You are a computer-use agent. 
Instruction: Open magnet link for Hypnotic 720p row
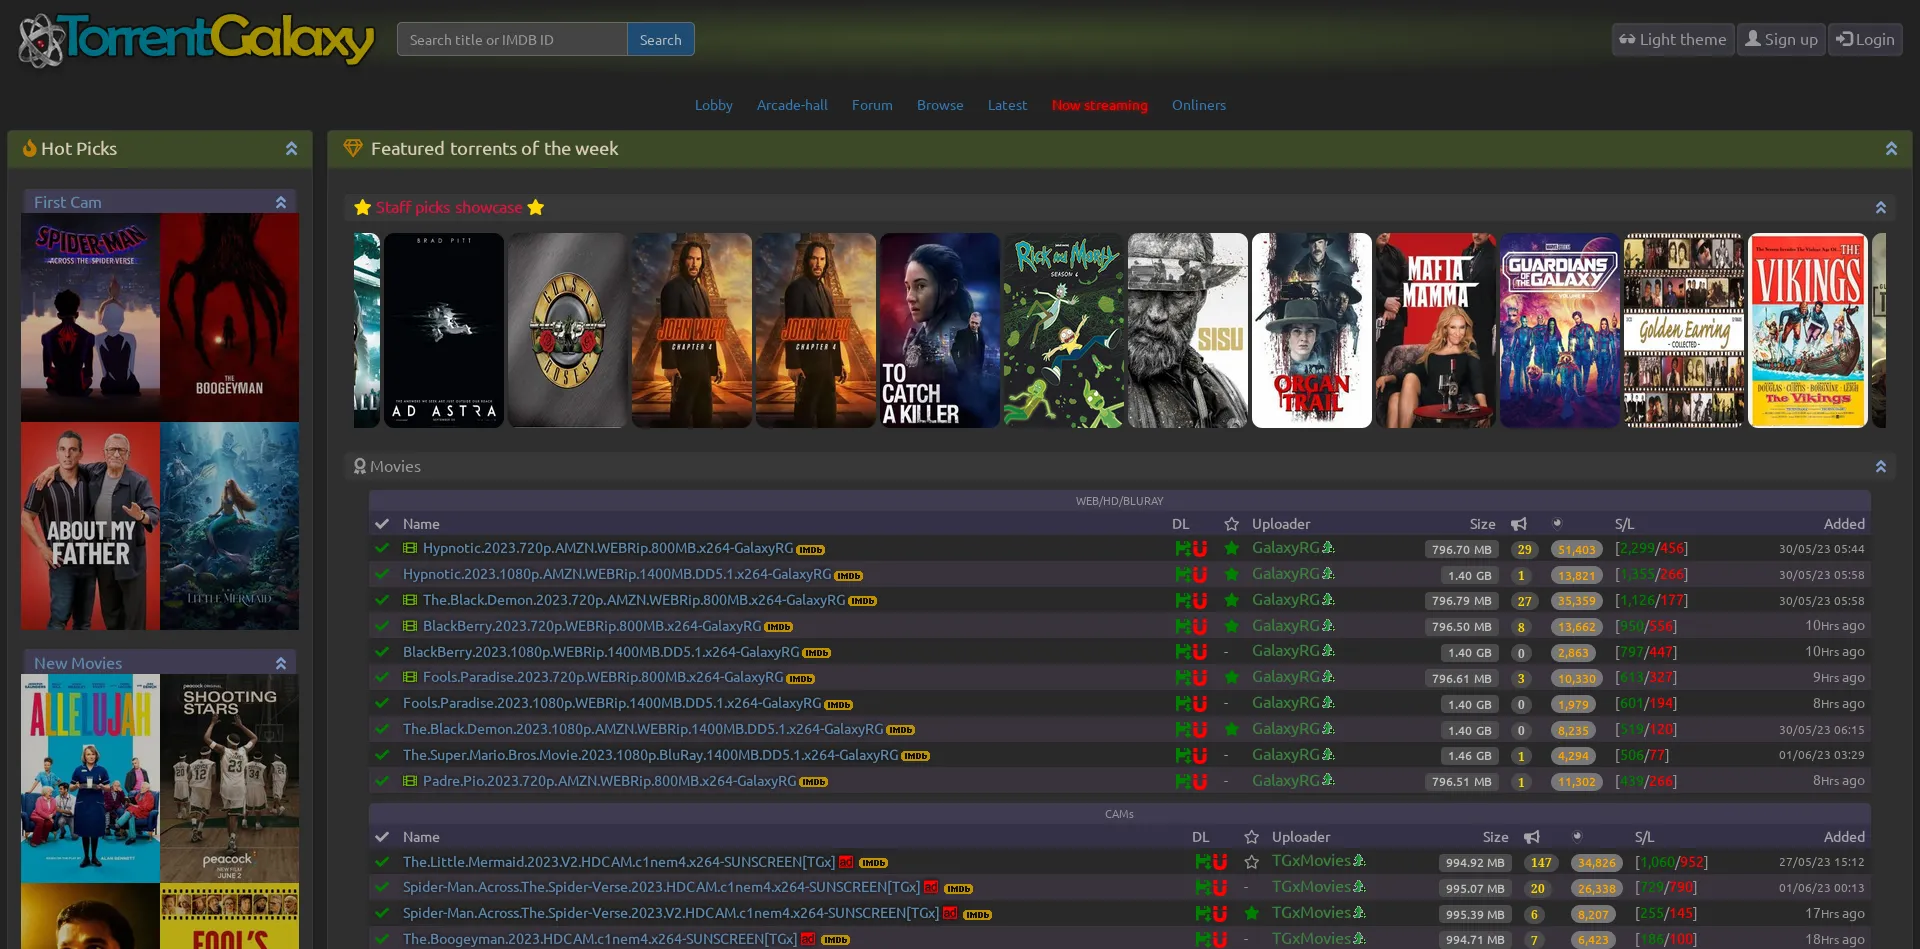point(1200,549)
